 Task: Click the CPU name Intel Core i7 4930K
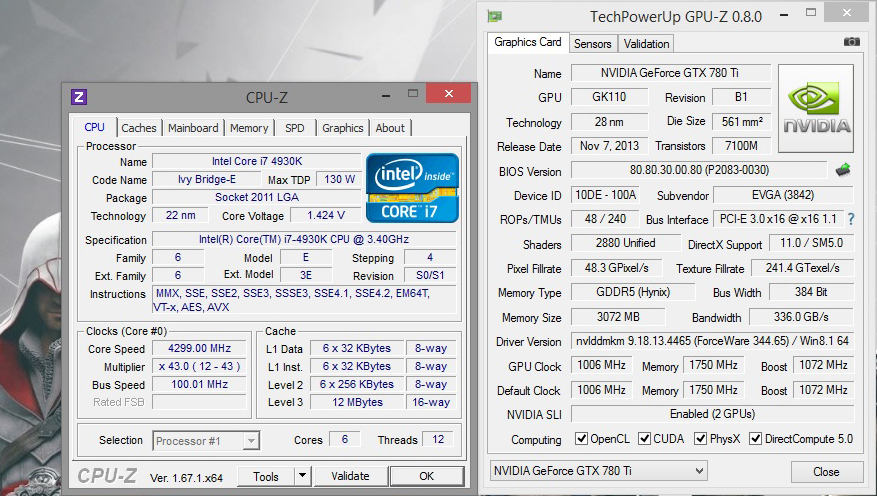pos(257,161)
